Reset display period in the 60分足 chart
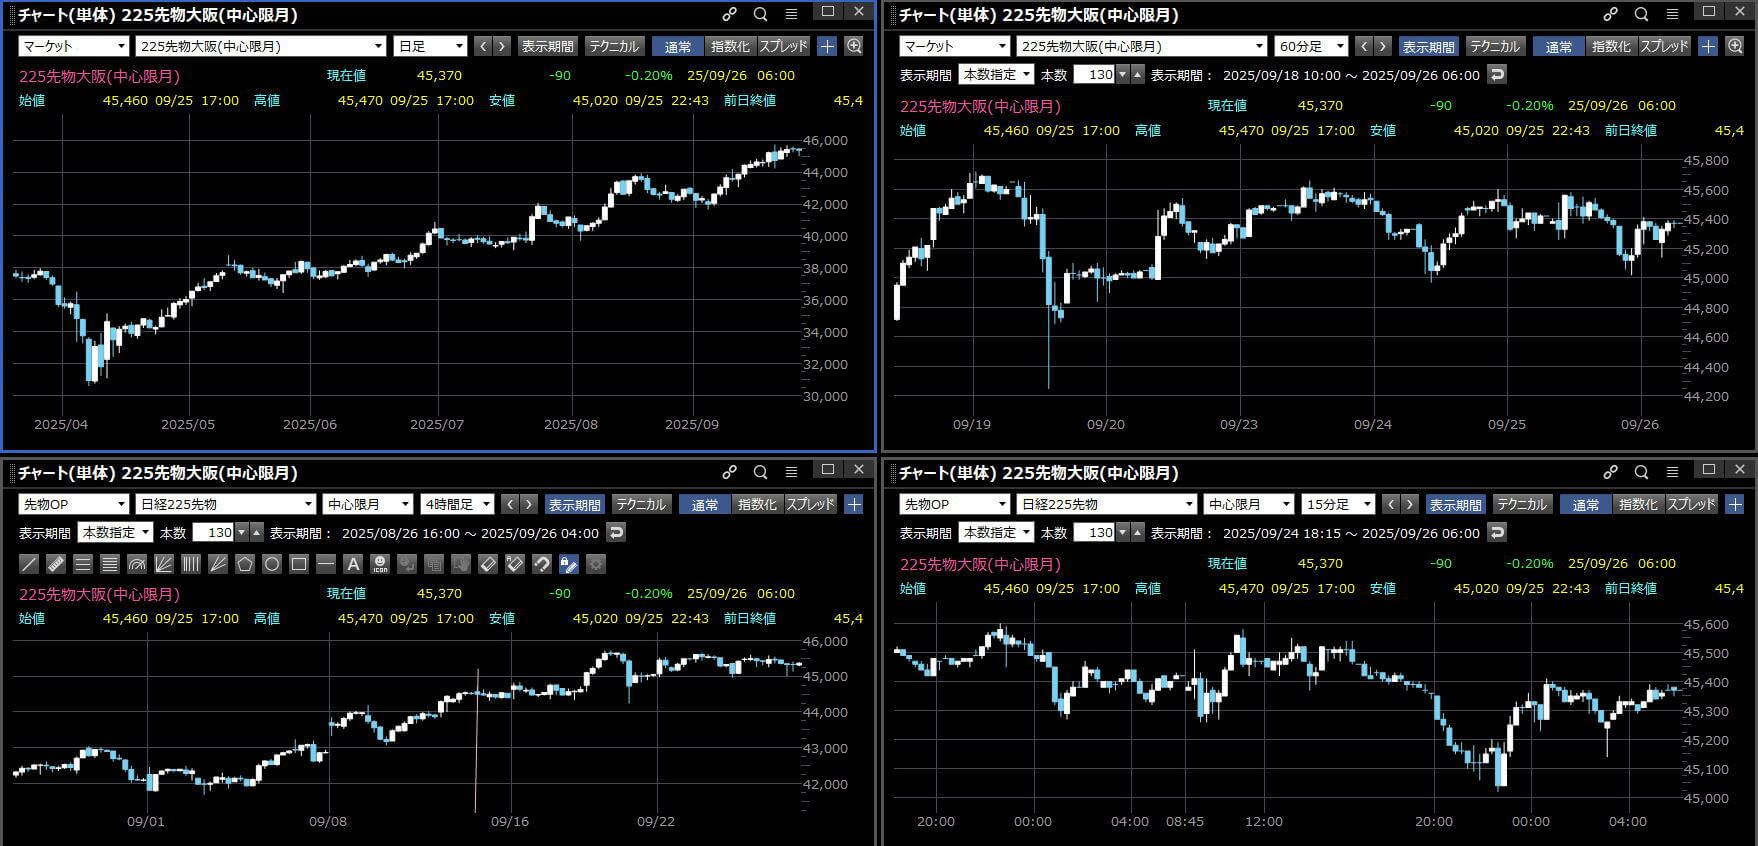1758x846 pixels. [x=1496, y=74]
